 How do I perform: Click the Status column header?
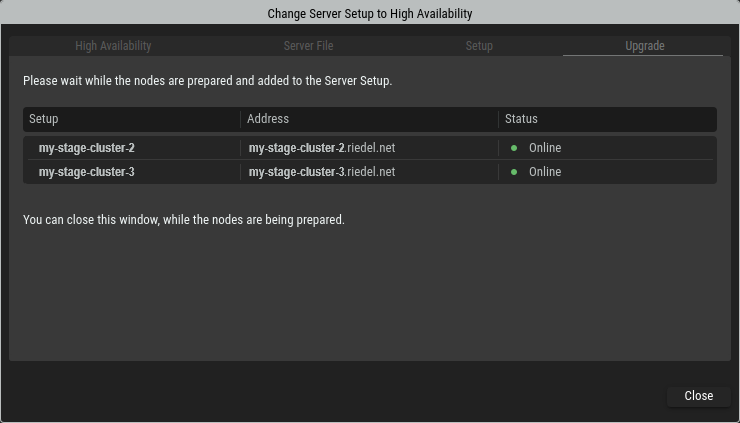click(521, 119)
